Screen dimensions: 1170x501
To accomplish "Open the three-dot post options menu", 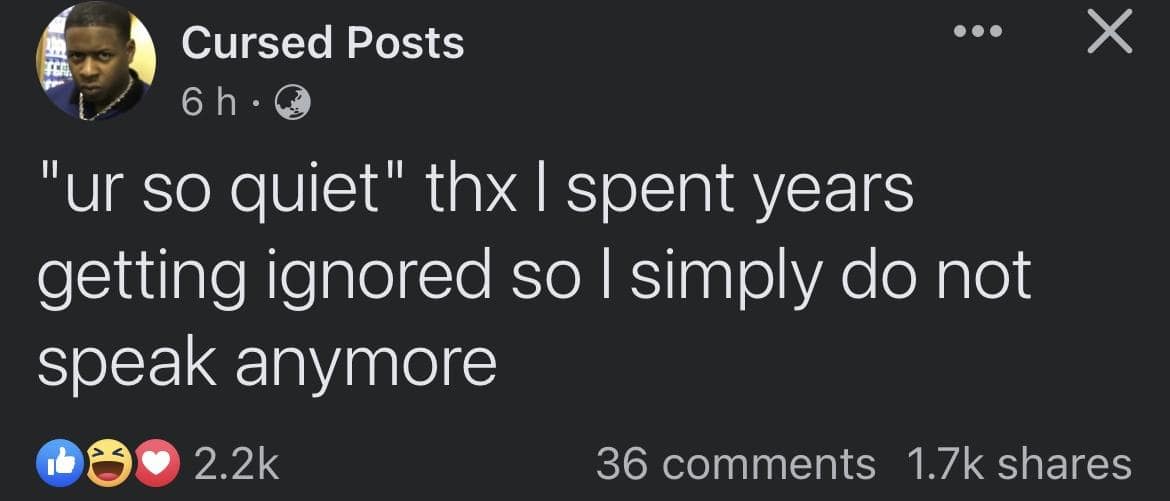I will pyautogui.click(x=977, y=32).
